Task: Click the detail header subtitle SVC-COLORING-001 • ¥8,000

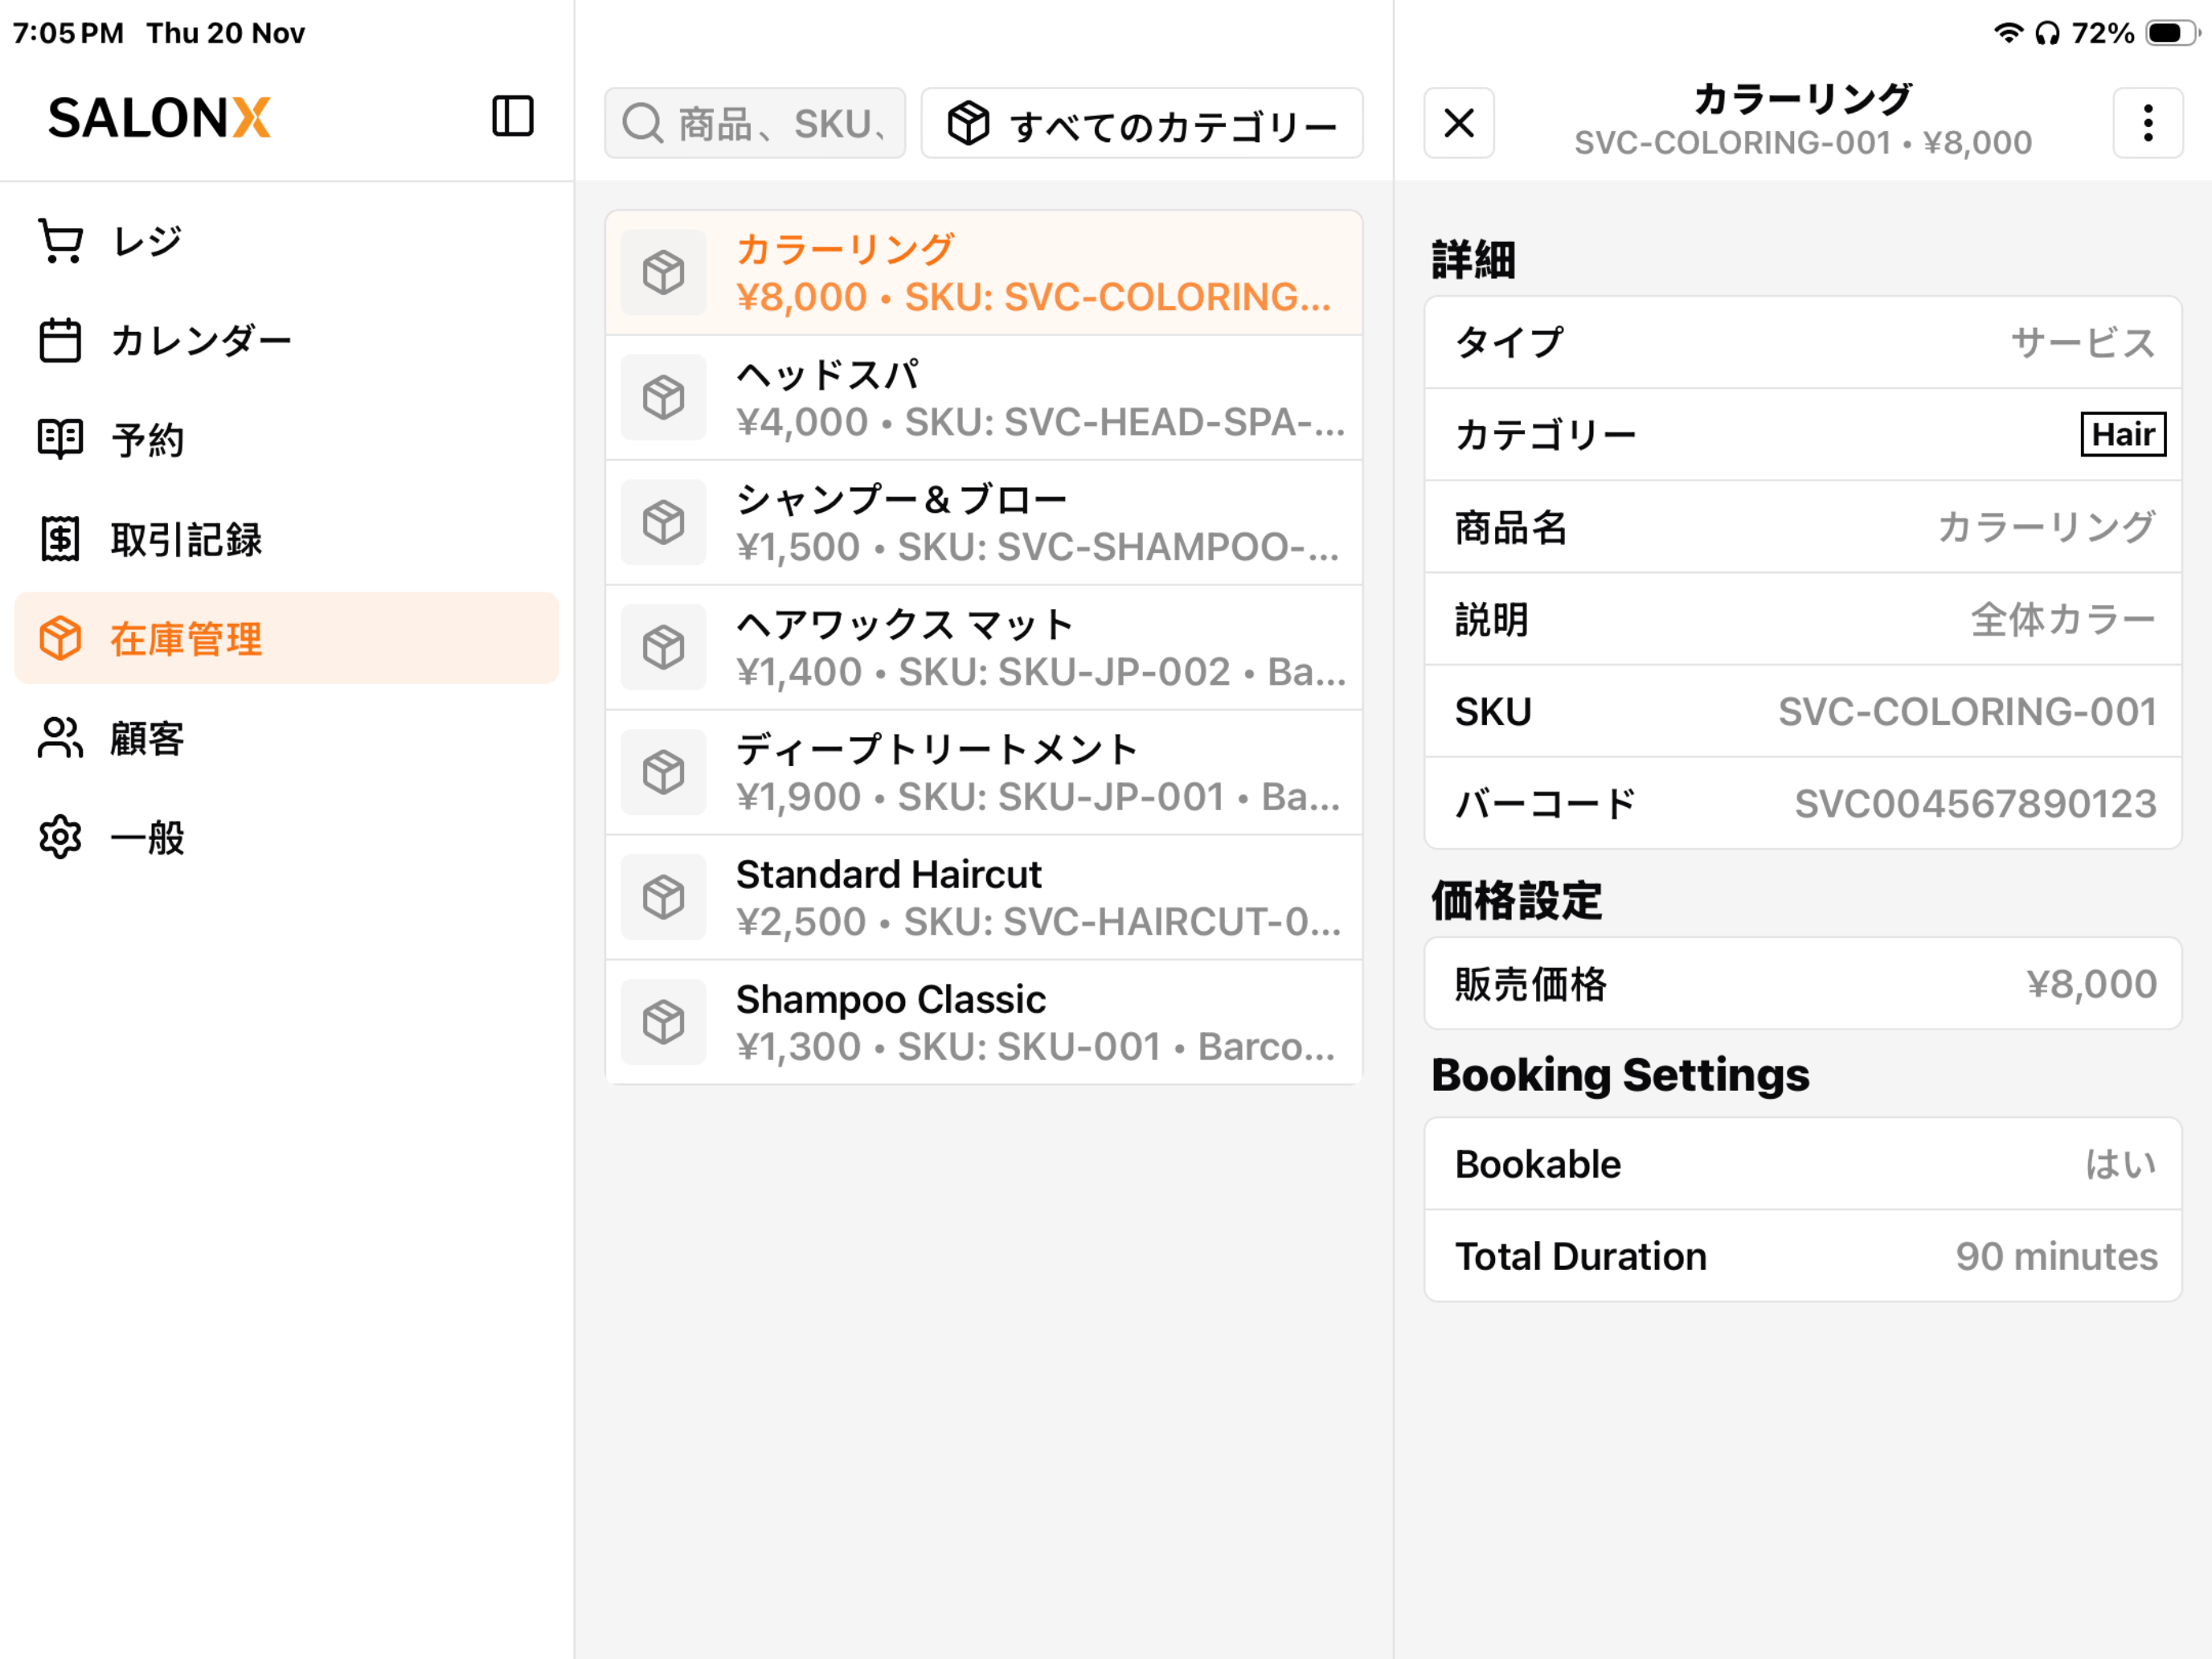Action: (x=1803, y=143)
